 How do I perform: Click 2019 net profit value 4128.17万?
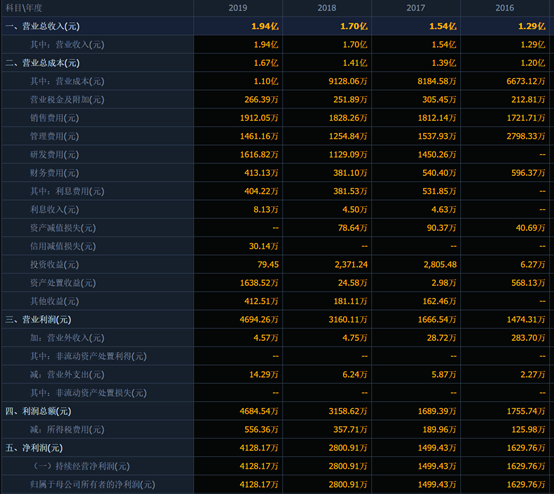tap(259, 448)
